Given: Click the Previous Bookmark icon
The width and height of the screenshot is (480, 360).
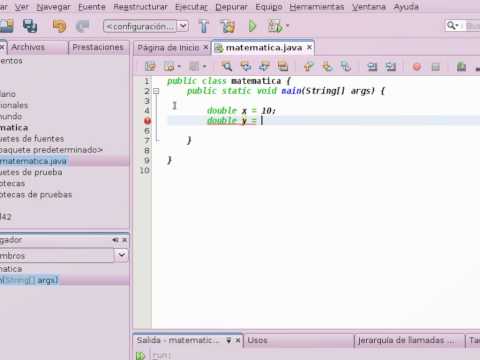Looking at the screenshot, I should tap(309, 67).
